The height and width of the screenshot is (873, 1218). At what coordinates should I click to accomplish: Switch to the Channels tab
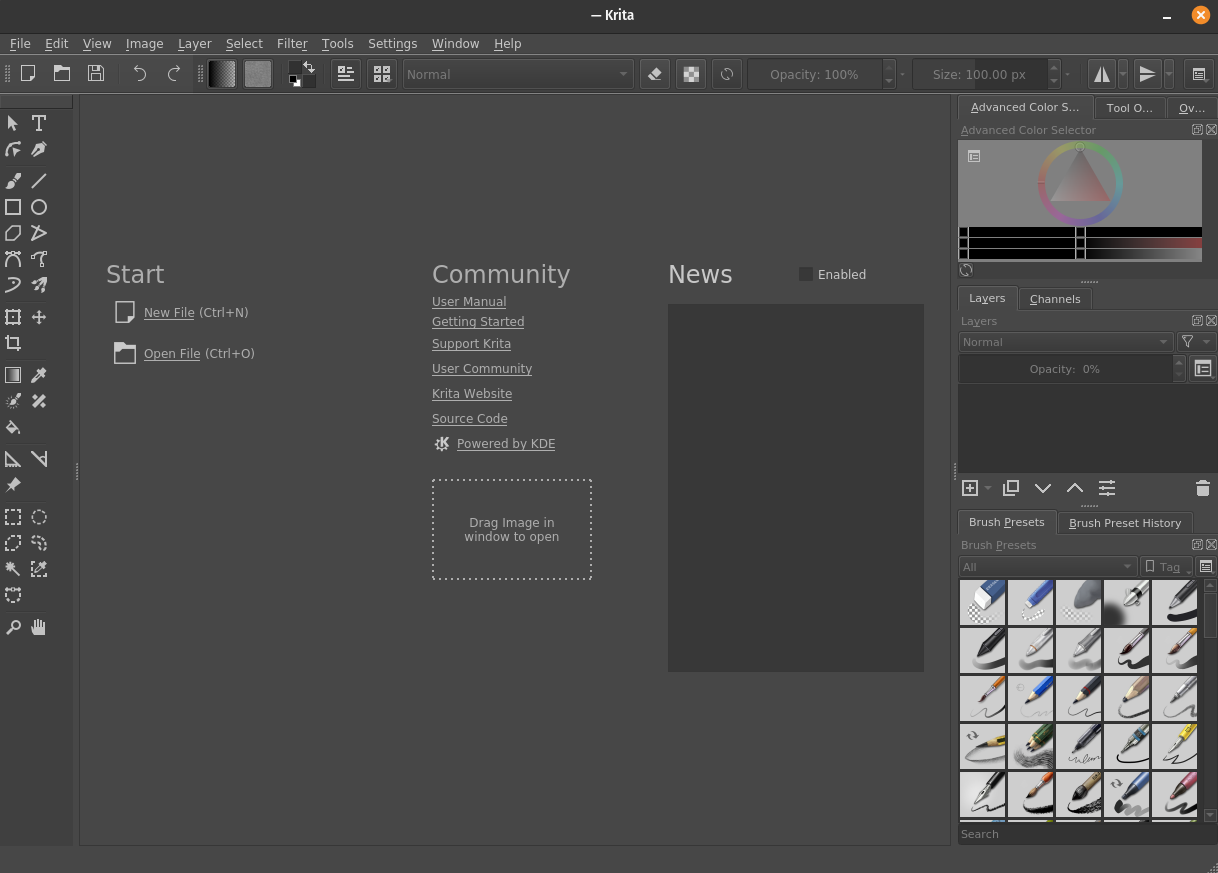pos(1055,299)
